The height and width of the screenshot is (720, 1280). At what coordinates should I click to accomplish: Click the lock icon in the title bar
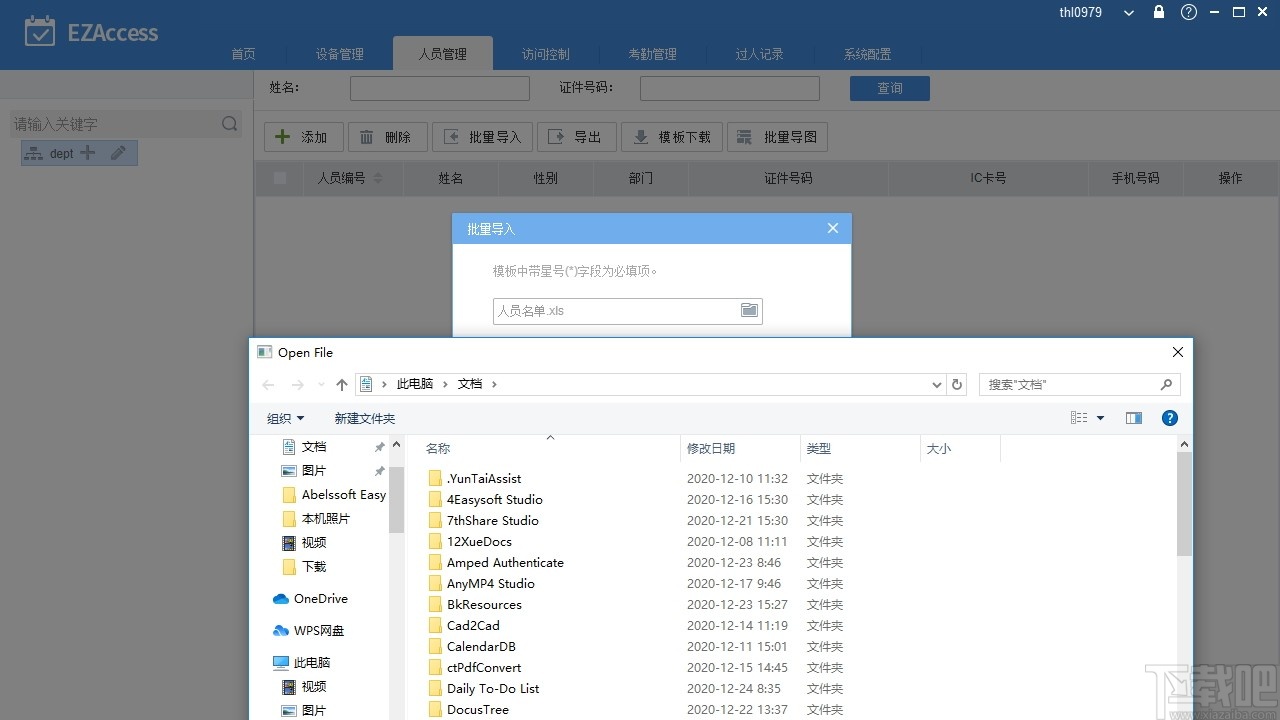(1158, 12)
